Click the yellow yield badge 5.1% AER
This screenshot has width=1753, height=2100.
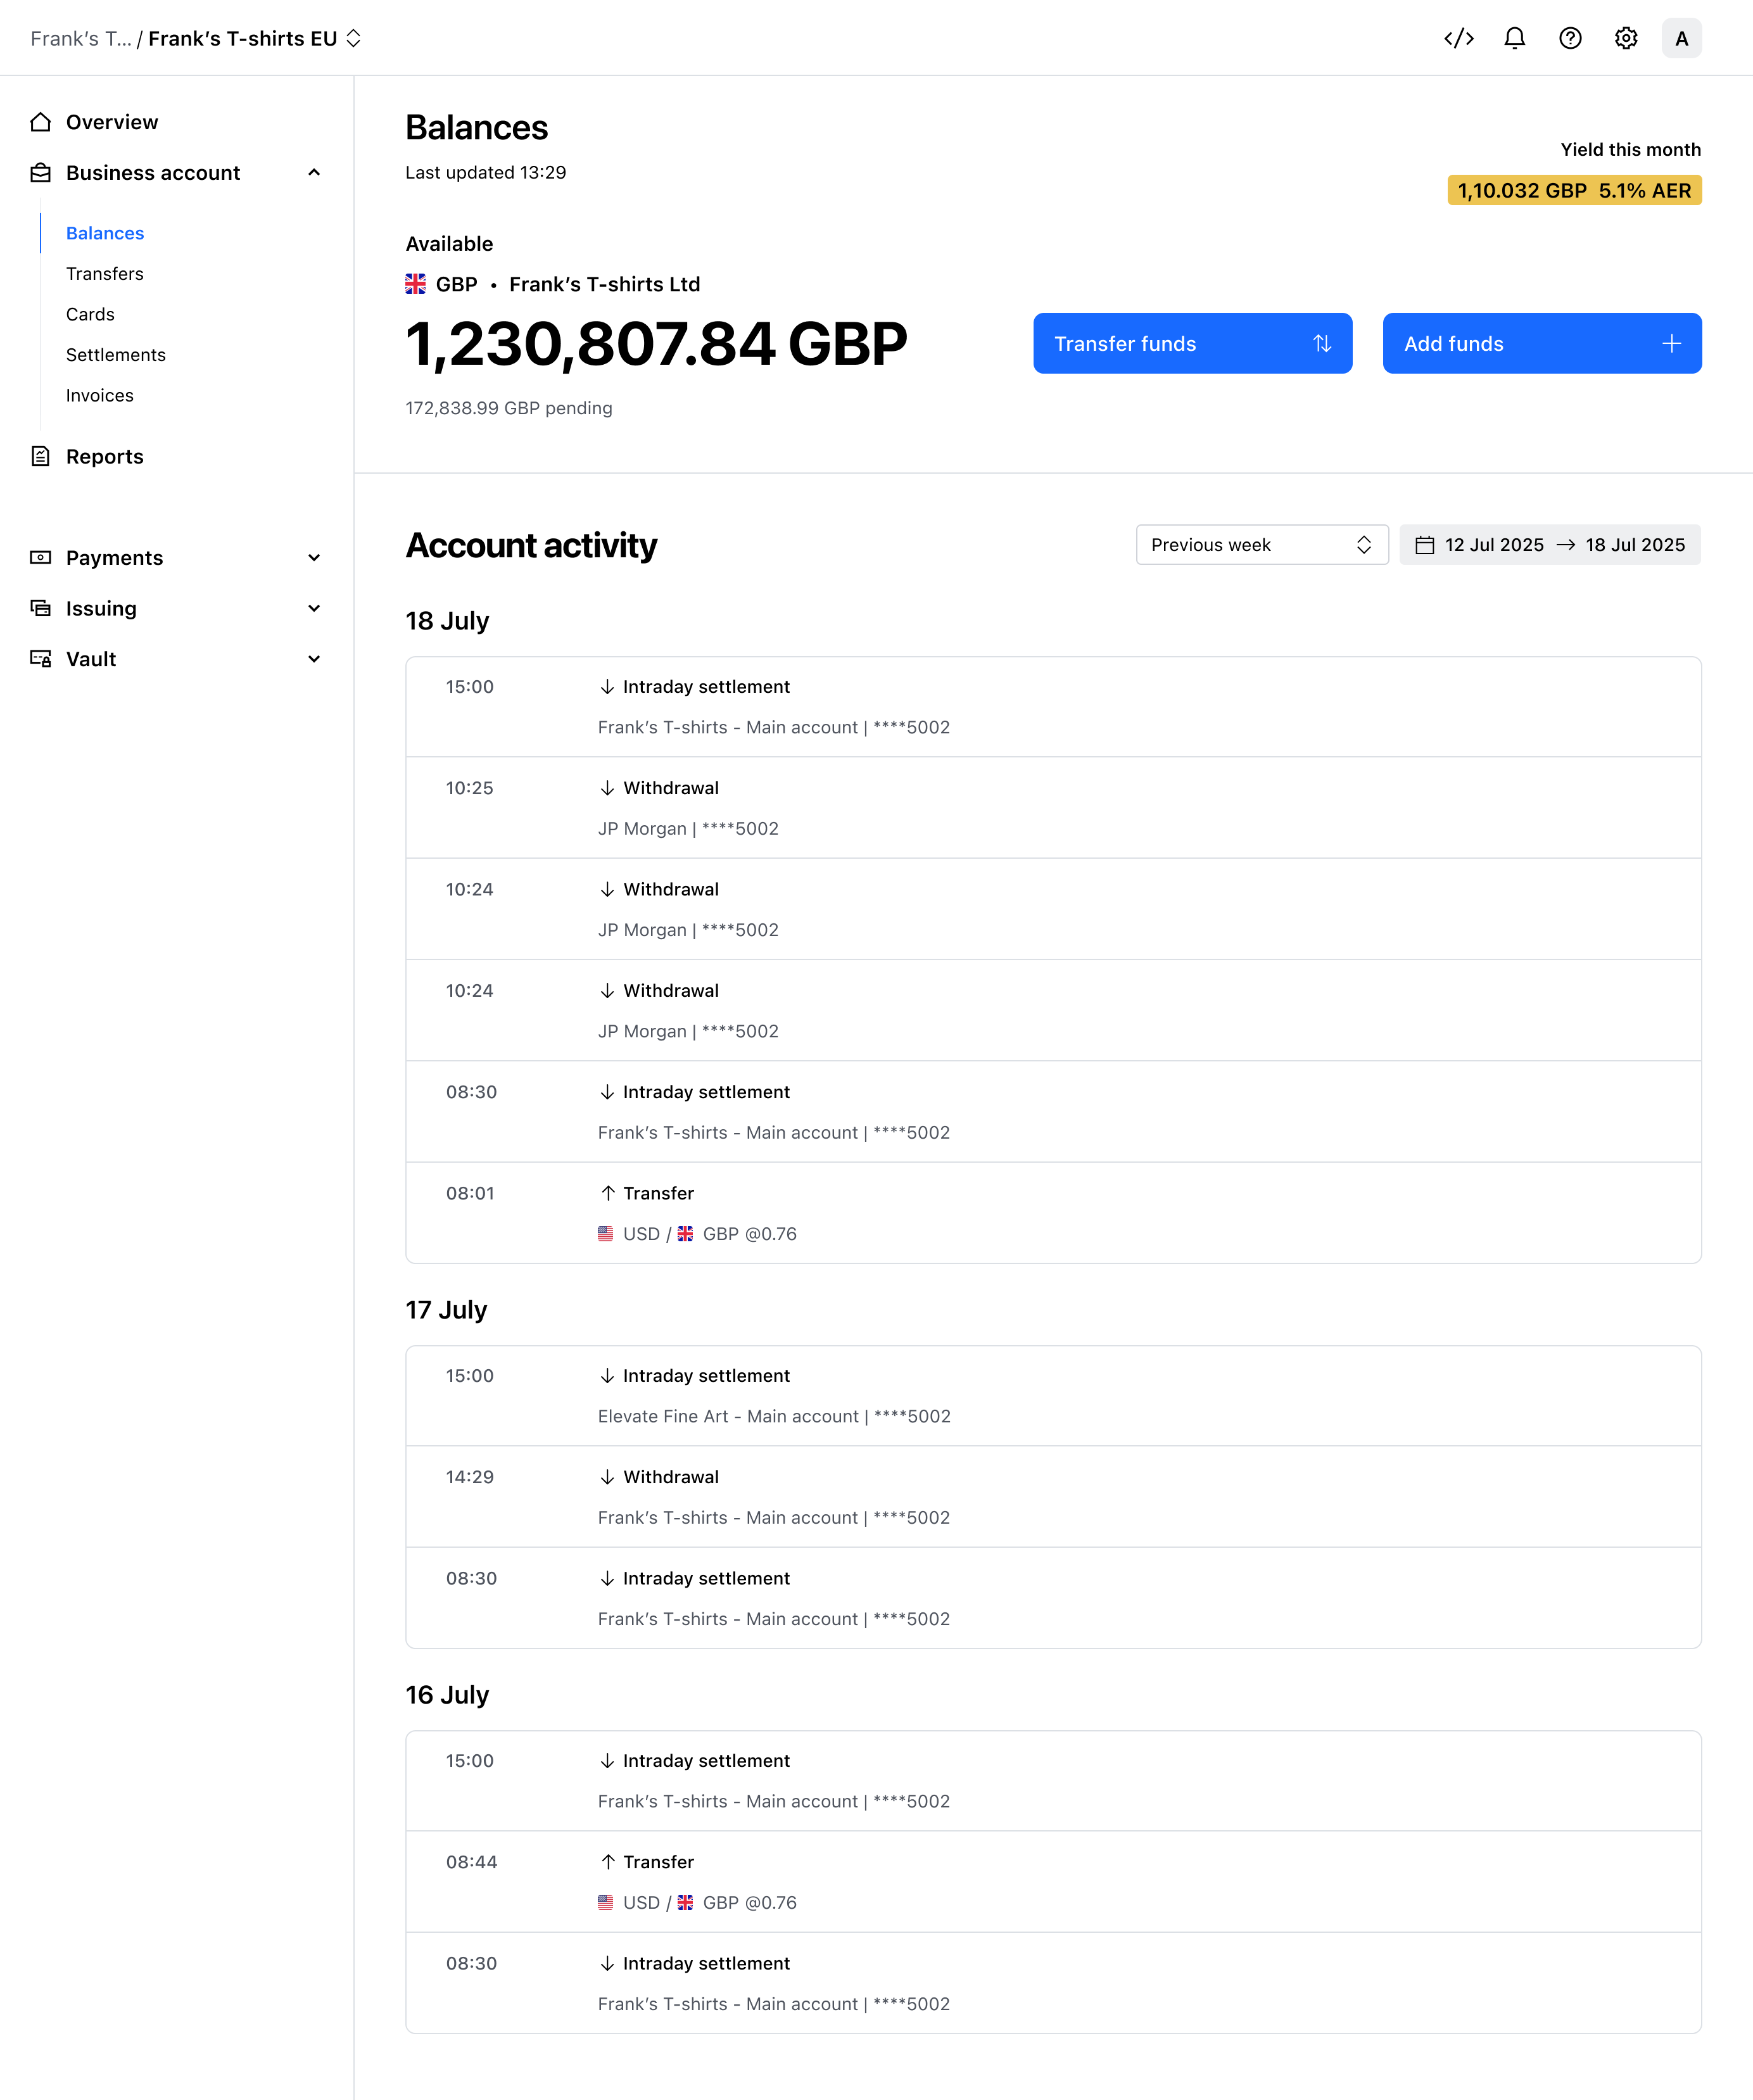pyautogui.click(x=1574, y=190)
